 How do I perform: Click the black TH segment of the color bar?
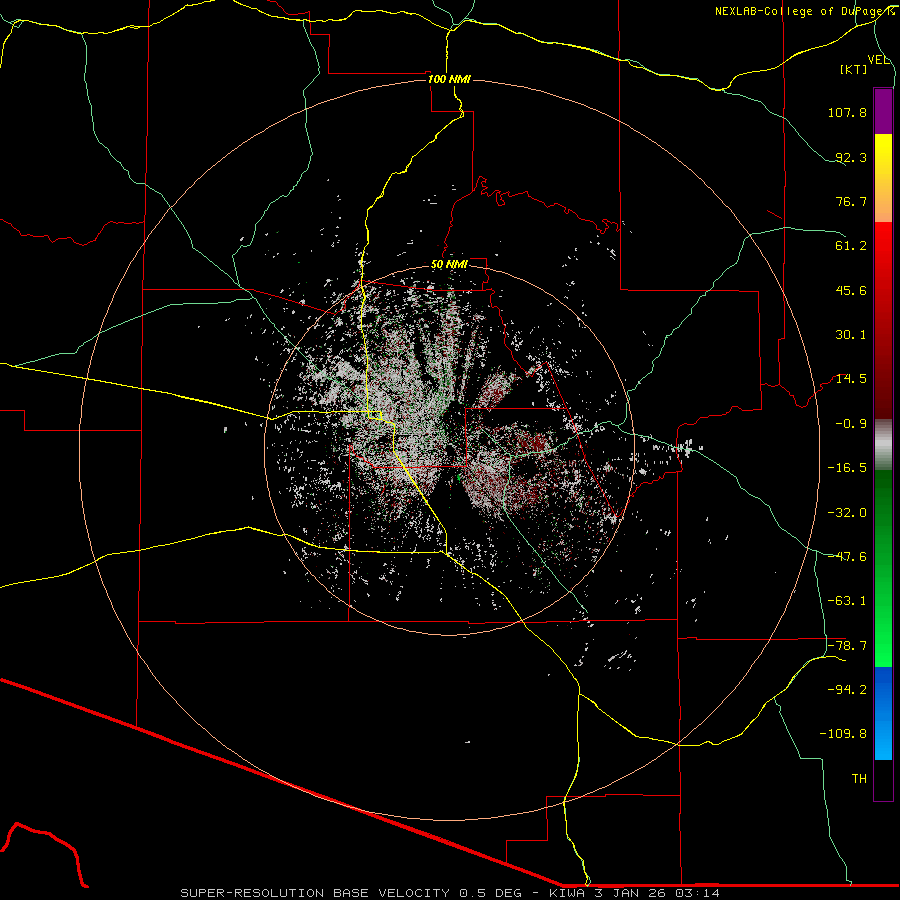point(883,780)
